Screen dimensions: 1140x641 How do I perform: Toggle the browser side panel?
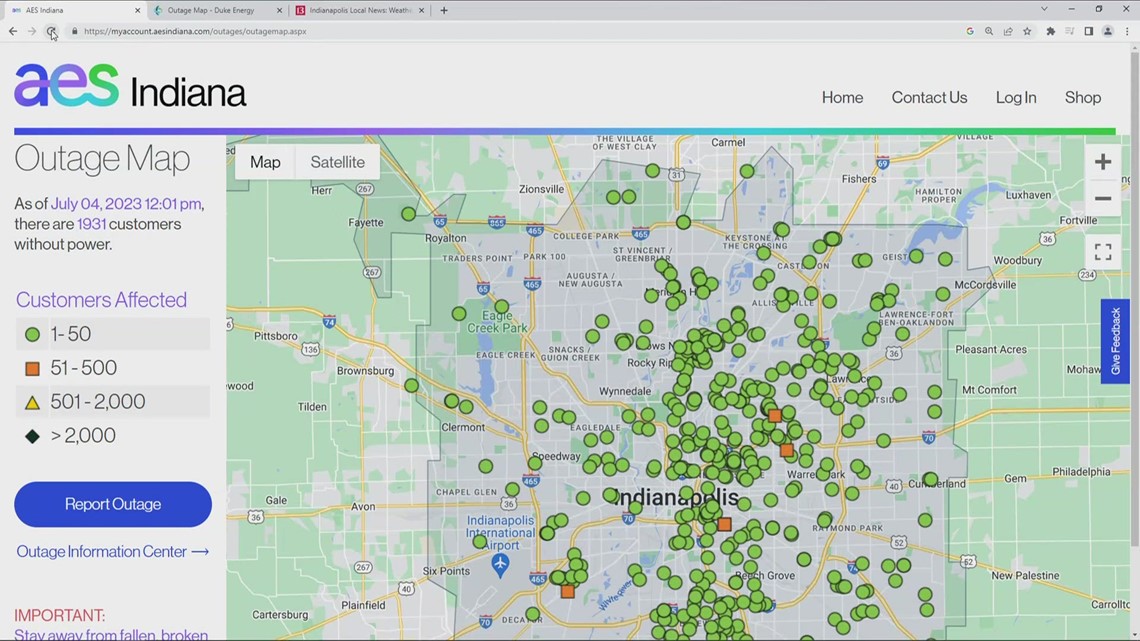click(1088, 31)
